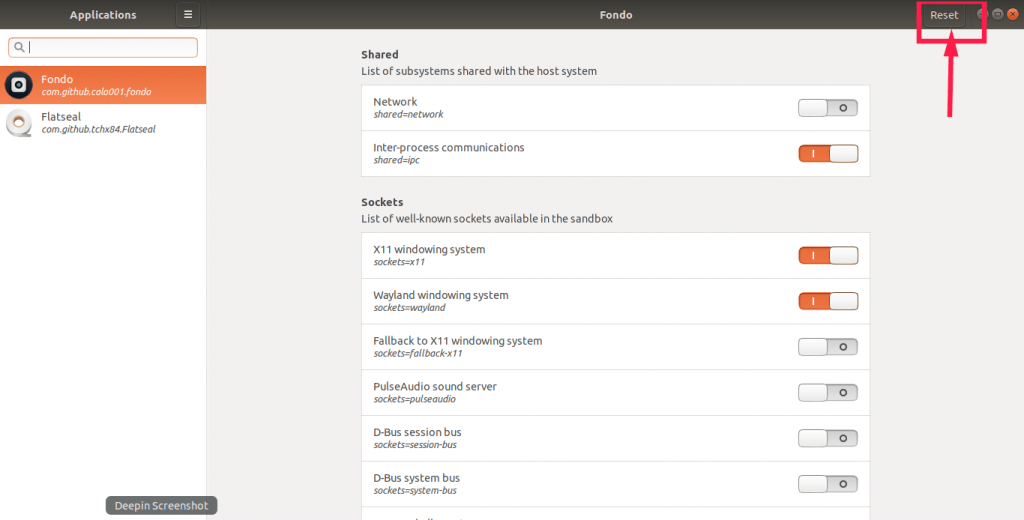Click the sockets=fallback-x11 label
Screen dimensions: 1024x520
[x=418, y=353]
